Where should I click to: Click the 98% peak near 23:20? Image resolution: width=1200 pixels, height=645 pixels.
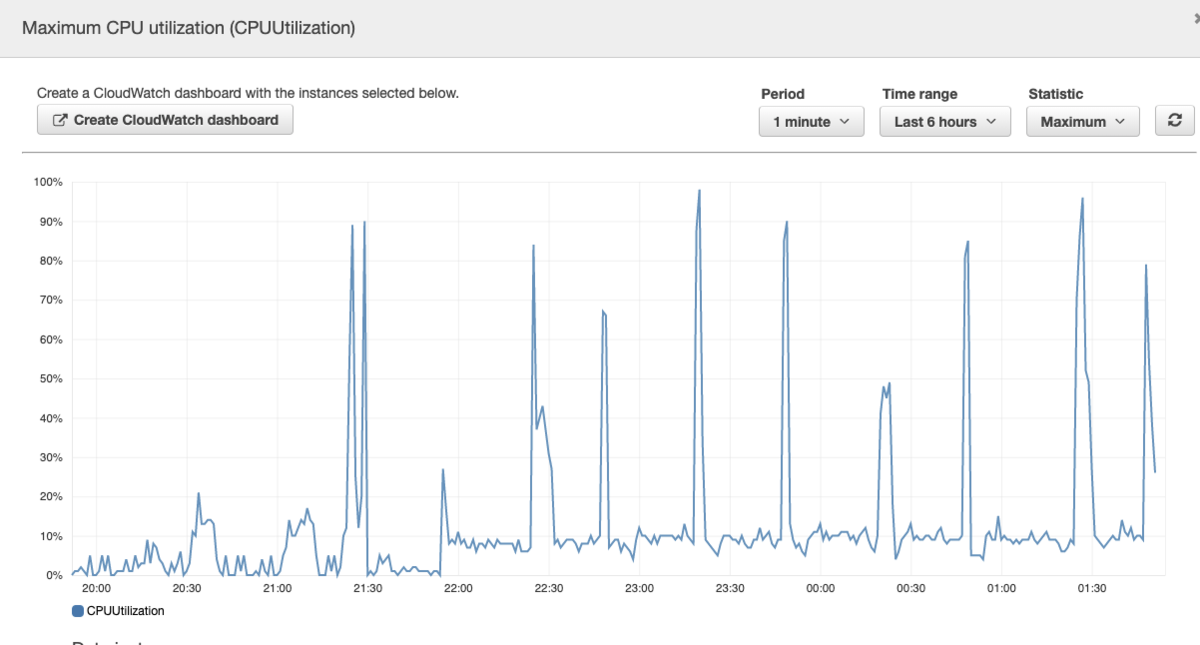[699, 190]
